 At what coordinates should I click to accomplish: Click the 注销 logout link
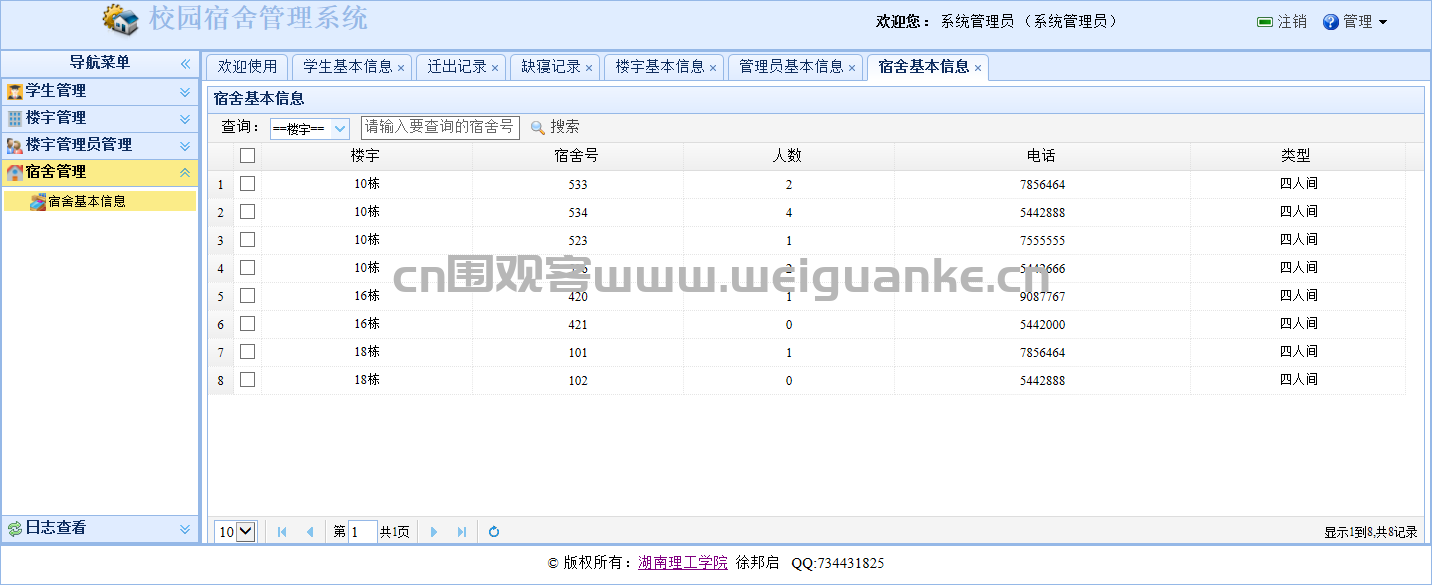click(x=1292, y=22)
